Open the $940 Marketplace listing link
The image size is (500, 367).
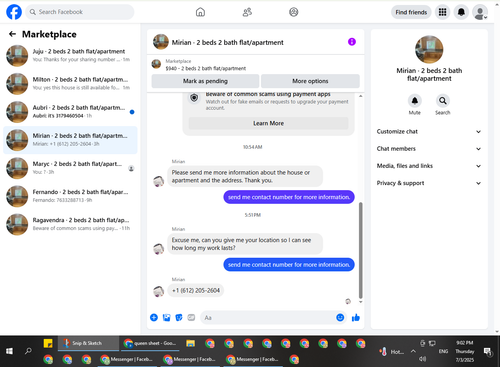pyautogui.click(x=206, y=68)
